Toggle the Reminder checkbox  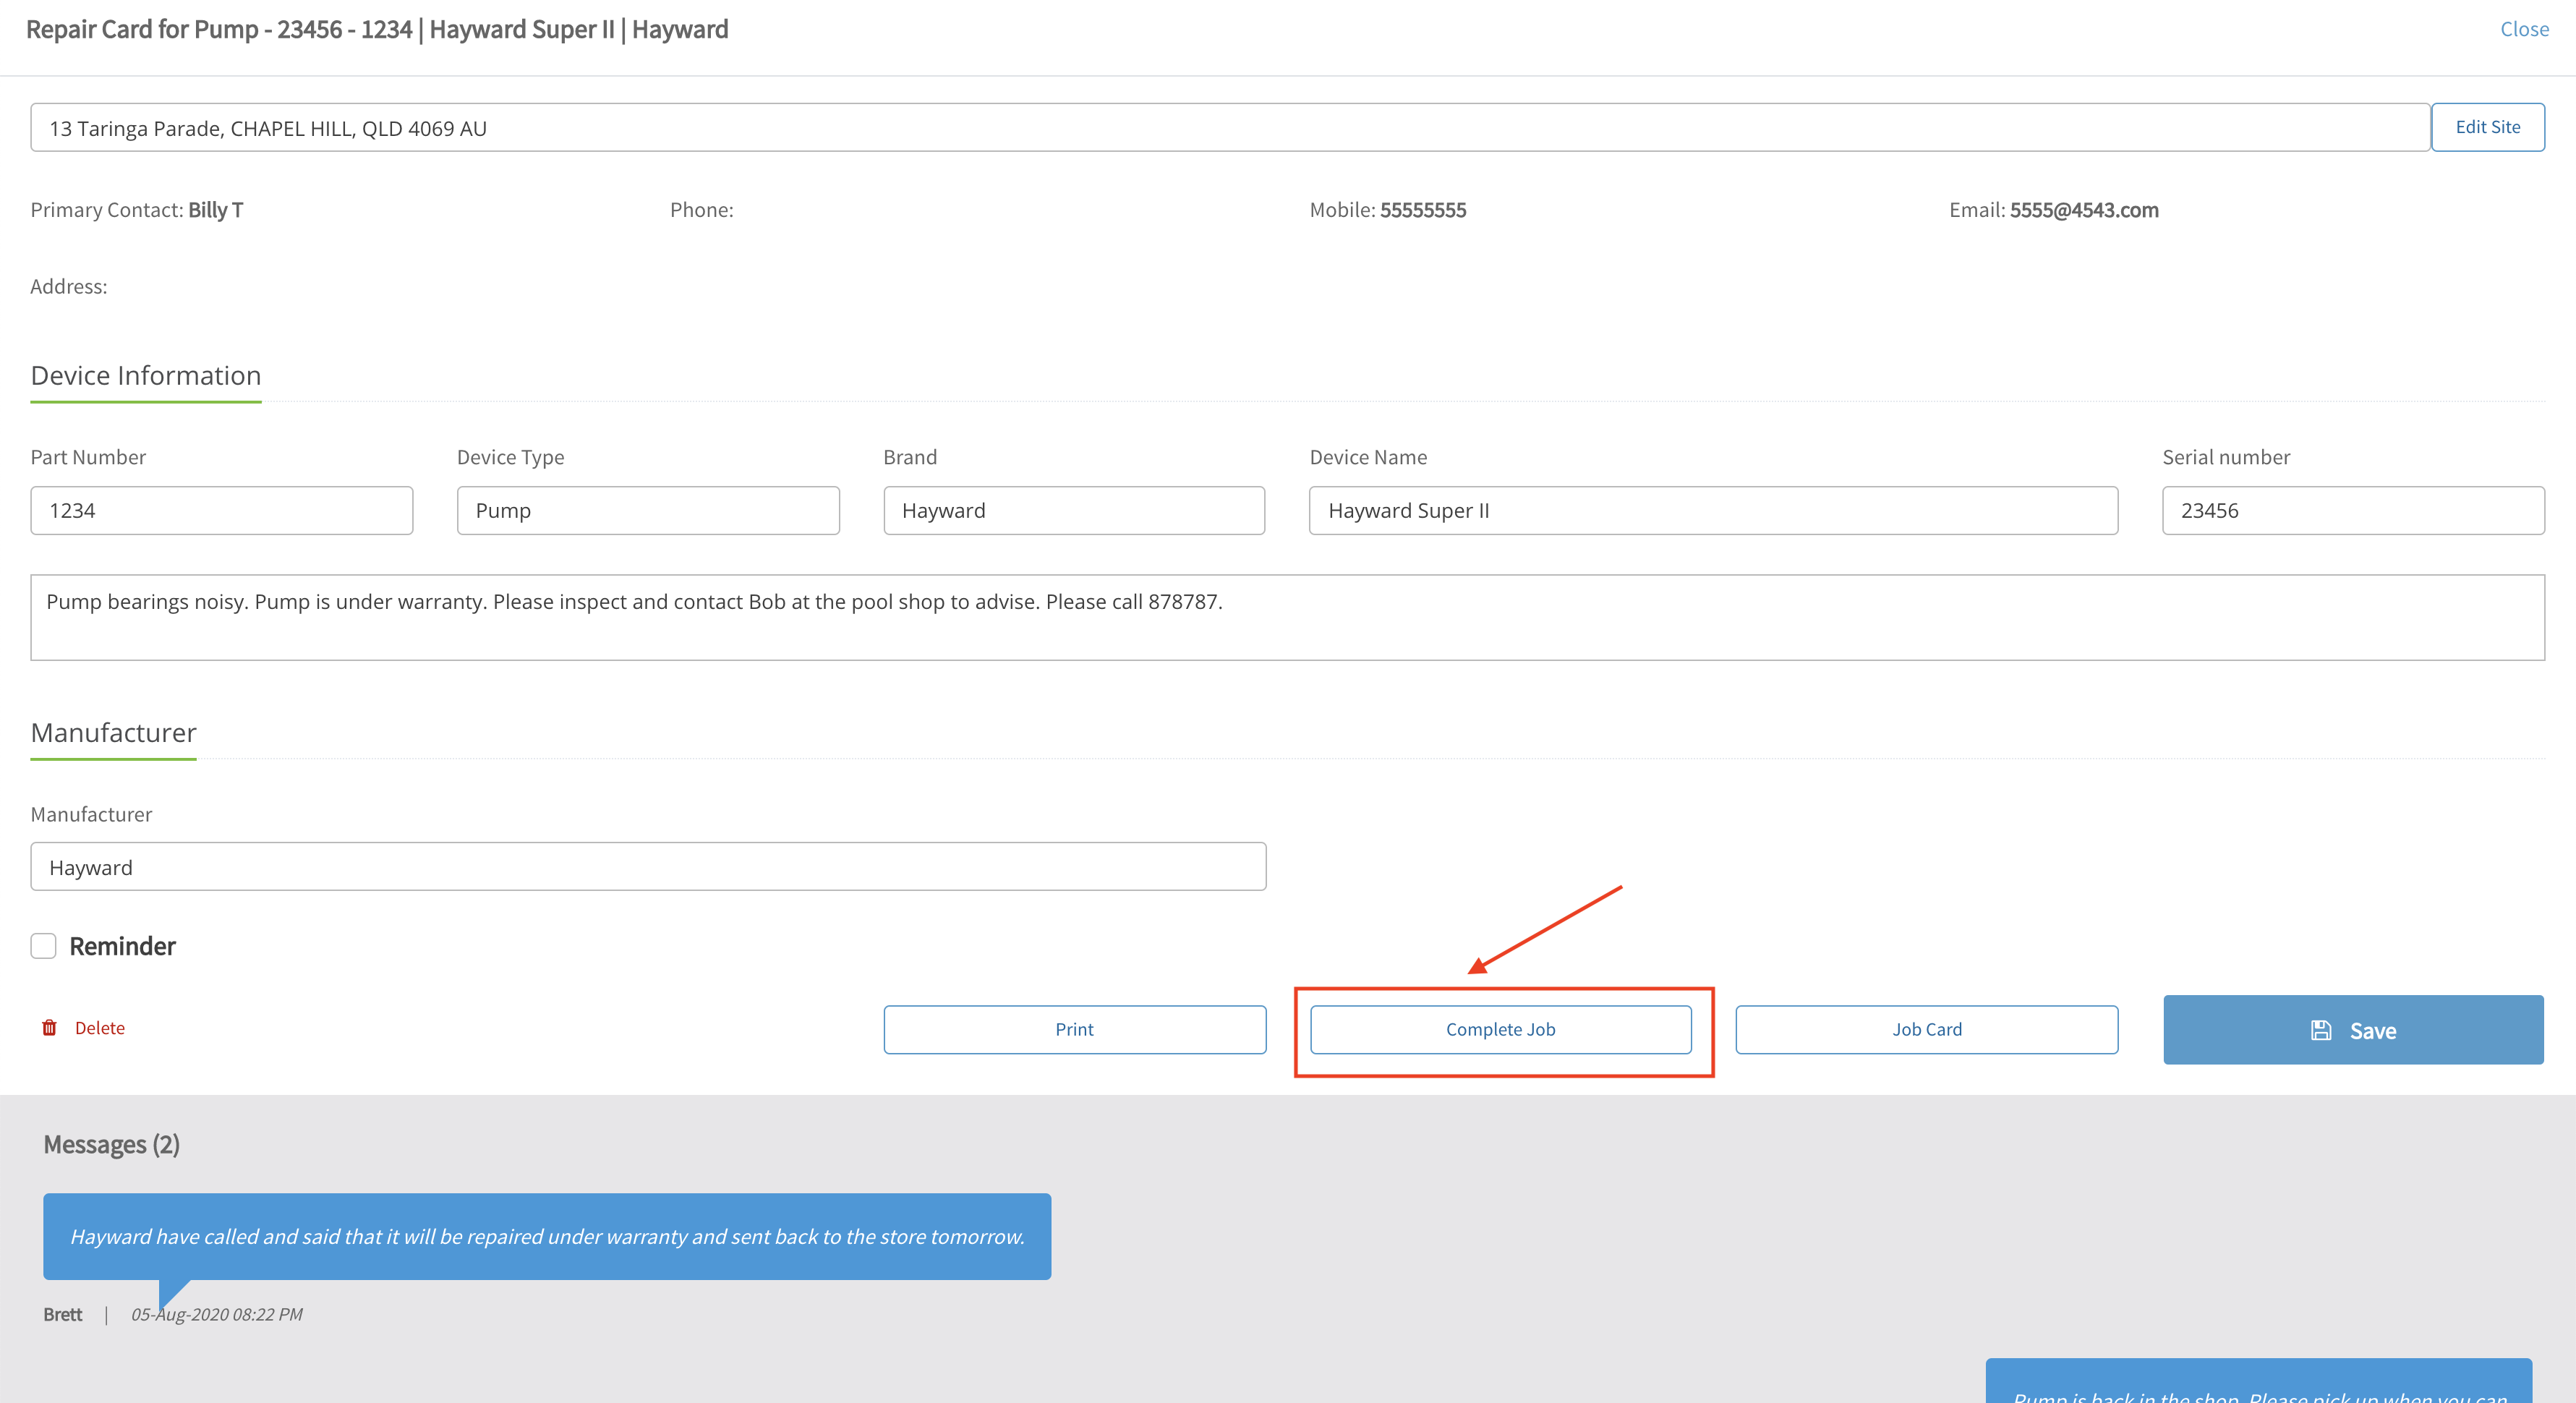[x=43, y=946]
